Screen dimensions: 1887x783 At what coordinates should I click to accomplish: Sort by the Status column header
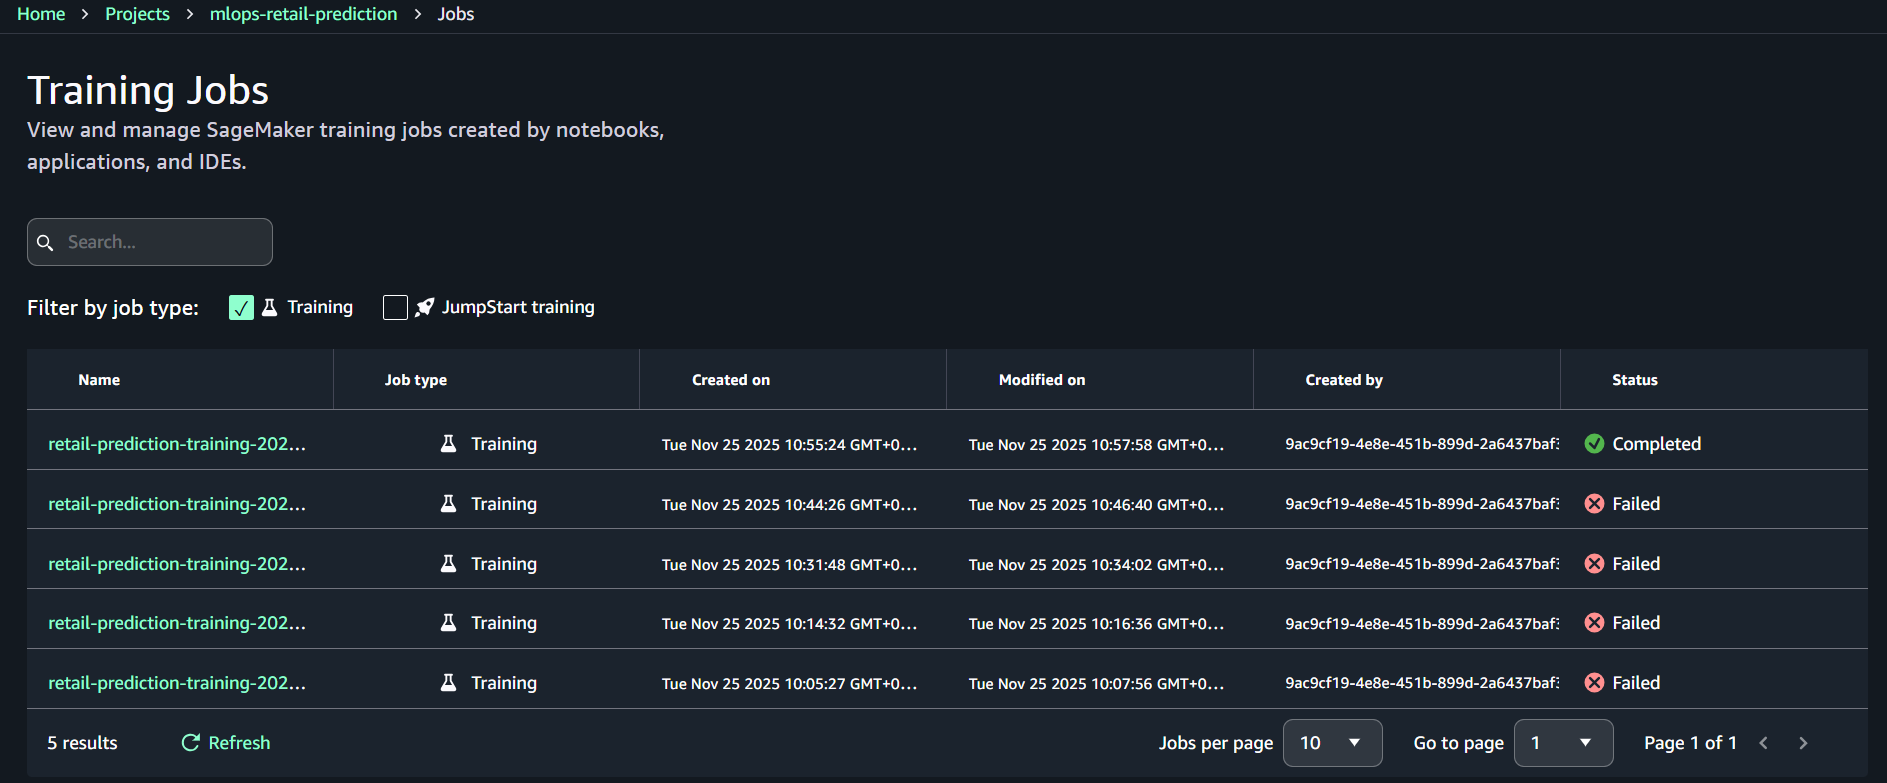(1635, 380)
